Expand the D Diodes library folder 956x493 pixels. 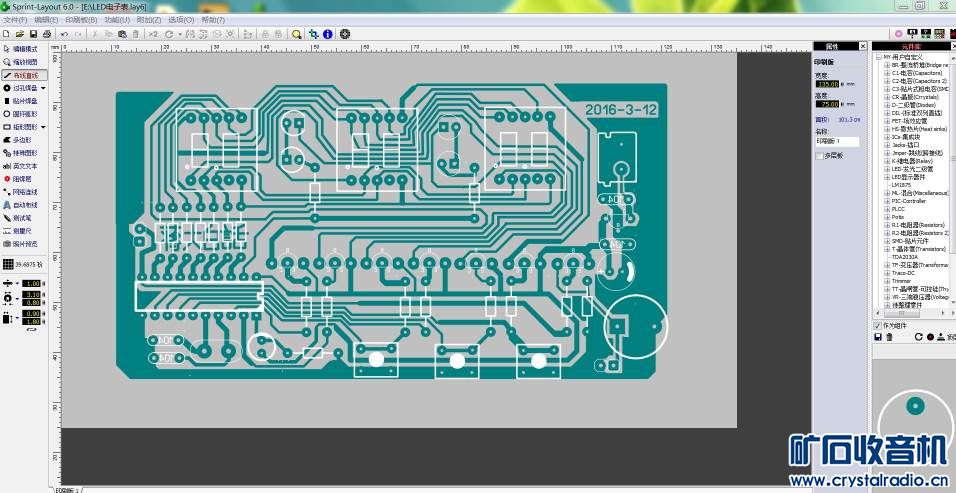coord(887,104)
